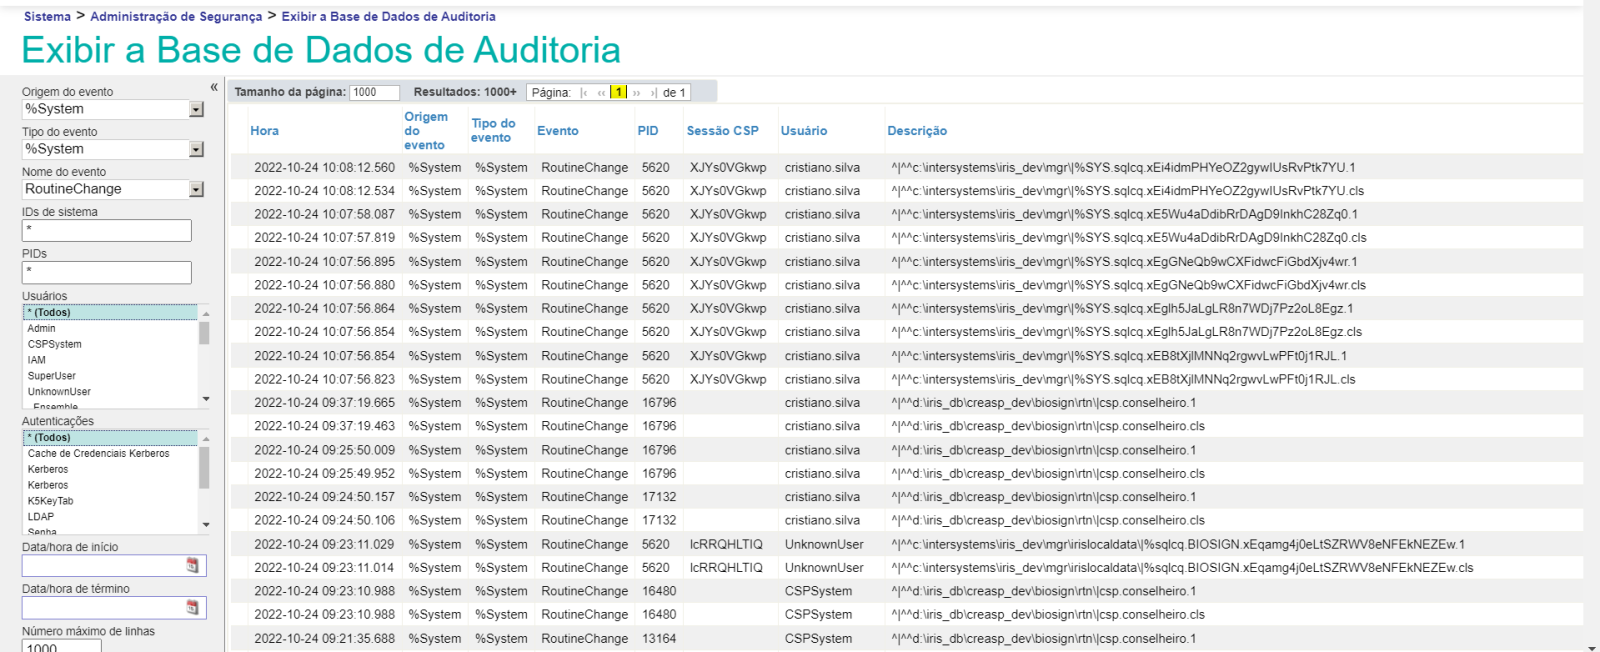Go to first page of results
The height and width of the screenshot is (652, 1600).
point(584,93)
